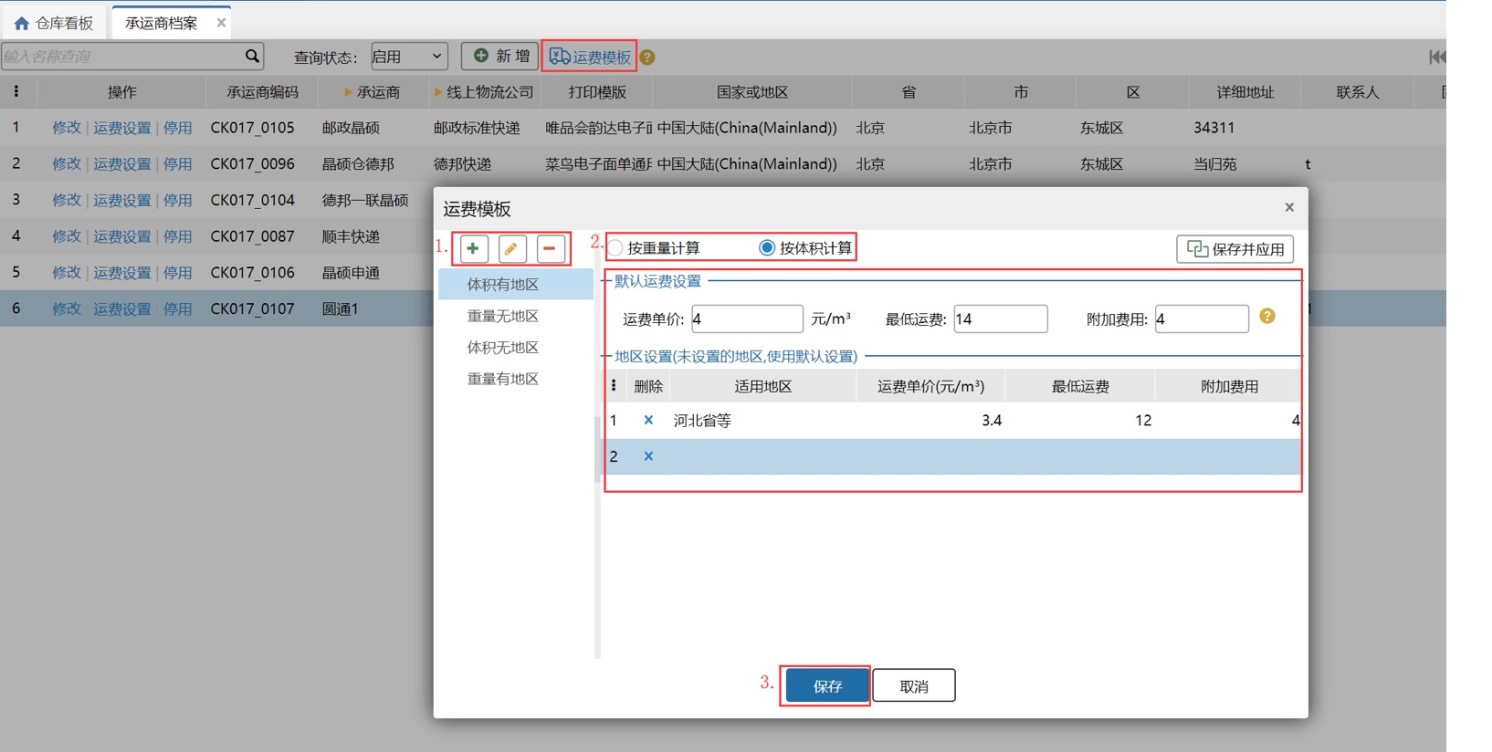
Task: Click the 取消 button
Action: point(914,686)
